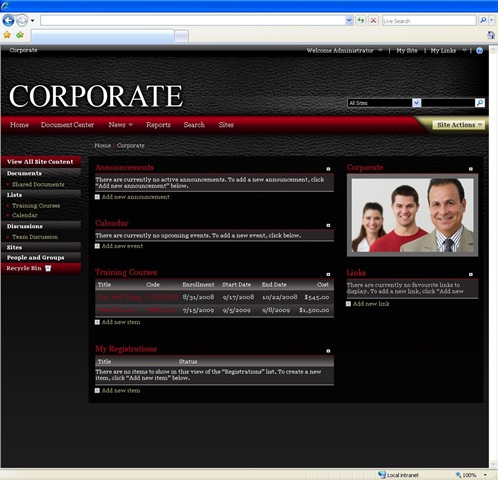This screenshot has width=498, height=480.
Task: Click the Home breadcrumb link
Action: [102, 145]
